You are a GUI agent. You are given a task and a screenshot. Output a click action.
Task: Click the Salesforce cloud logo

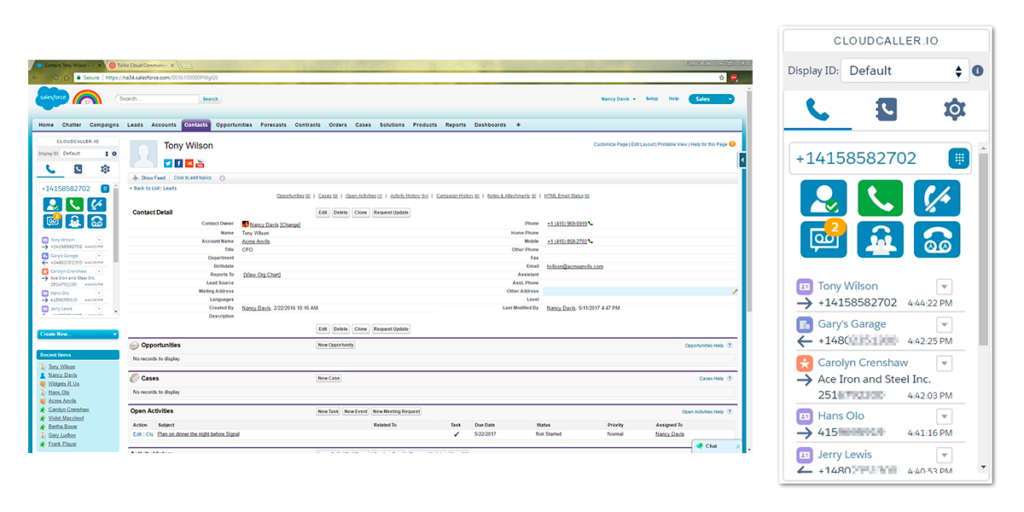(x=51, y=99)
